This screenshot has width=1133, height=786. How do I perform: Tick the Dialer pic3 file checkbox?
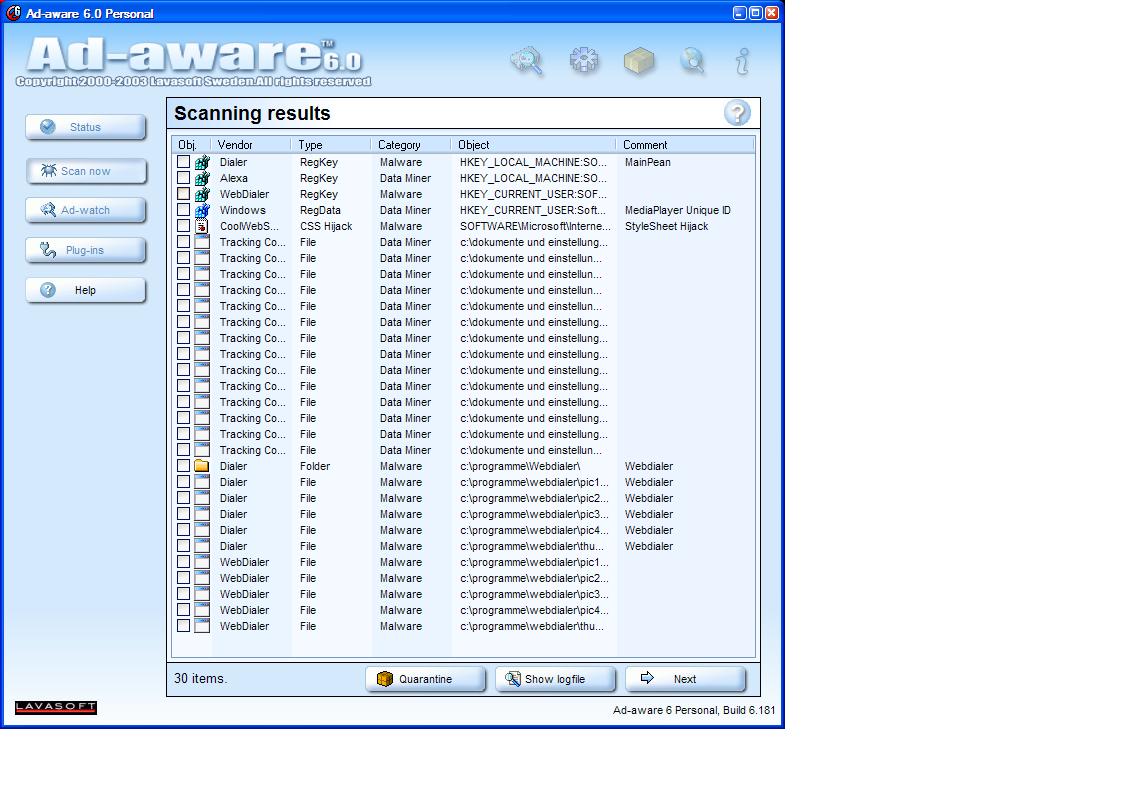pos(184,514)
